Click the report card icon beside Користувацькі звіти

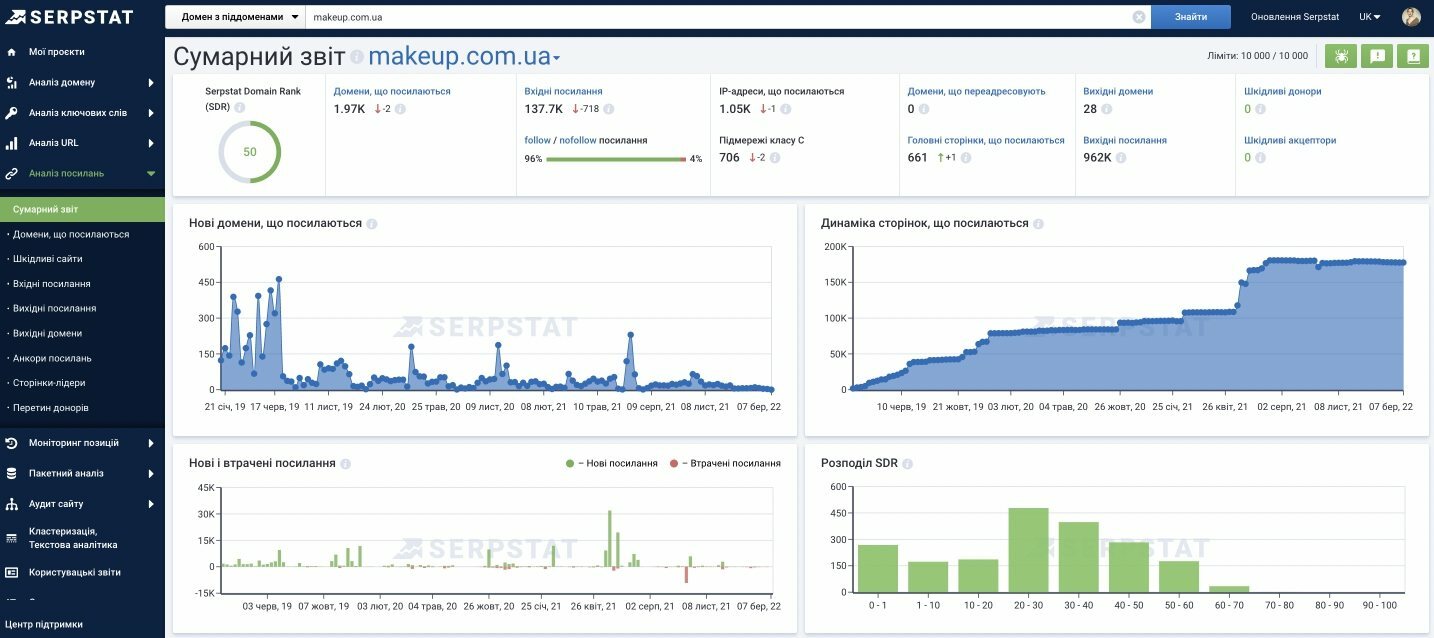[11, 573]
